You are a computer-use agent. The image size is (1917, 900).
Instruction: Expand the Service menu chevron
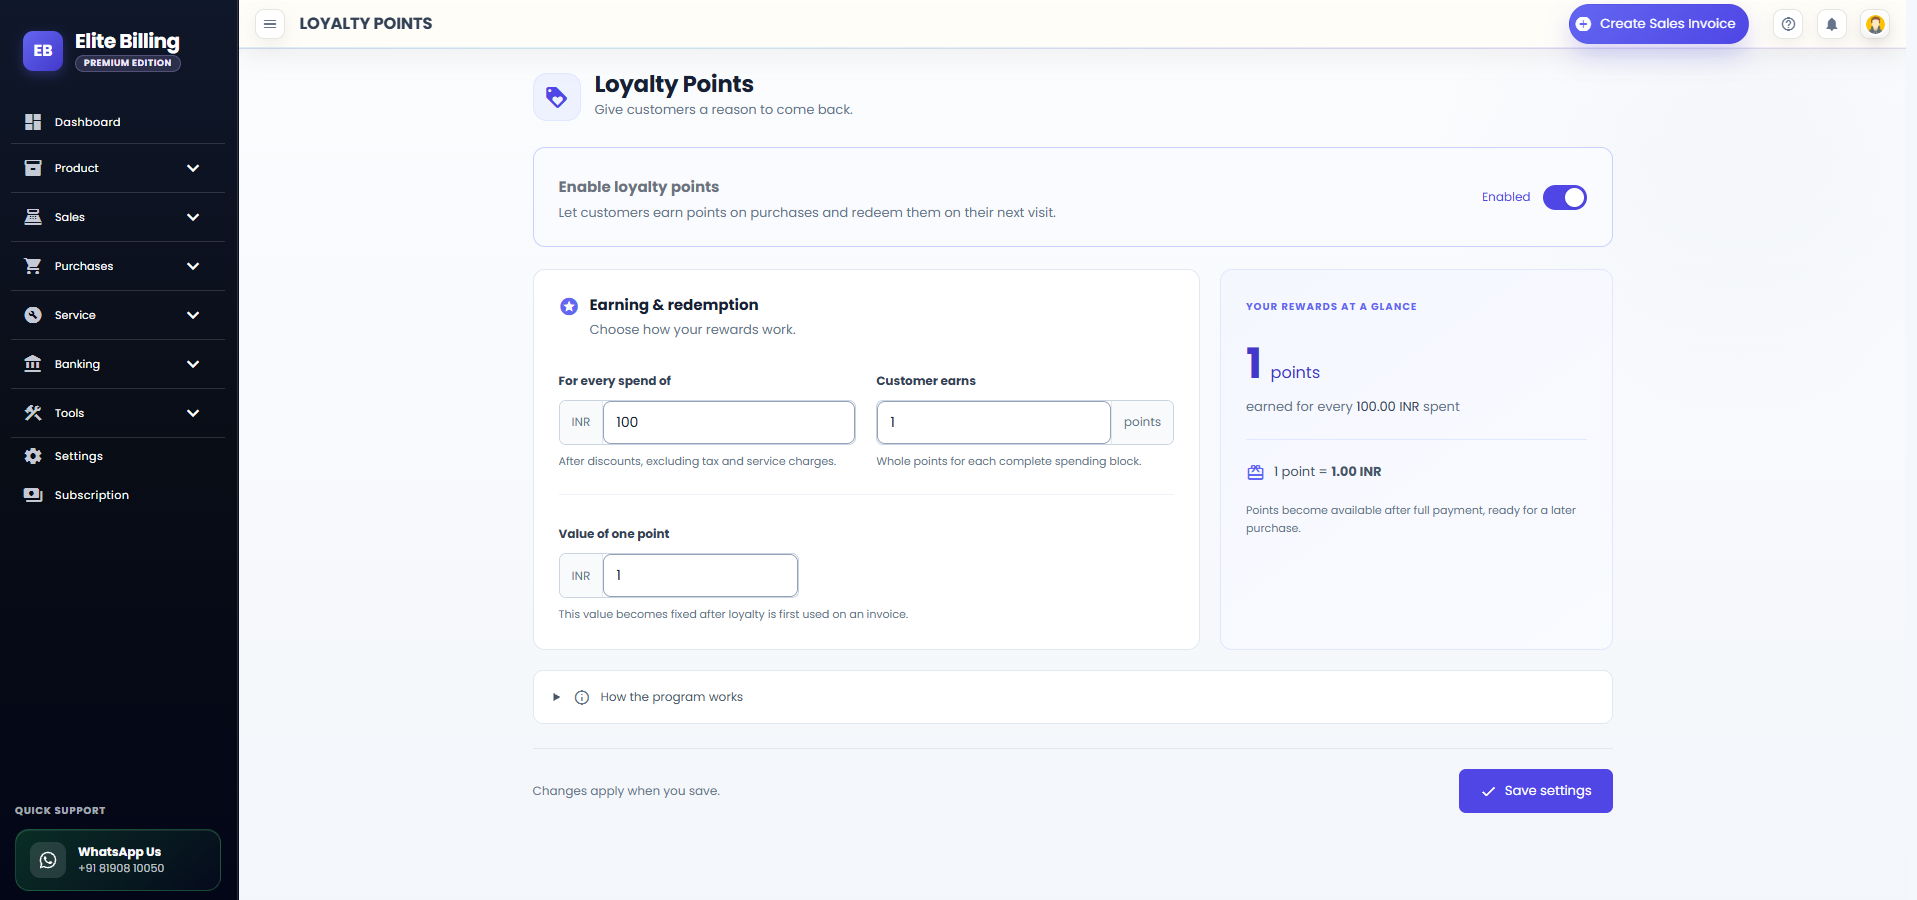coord(193,315)
